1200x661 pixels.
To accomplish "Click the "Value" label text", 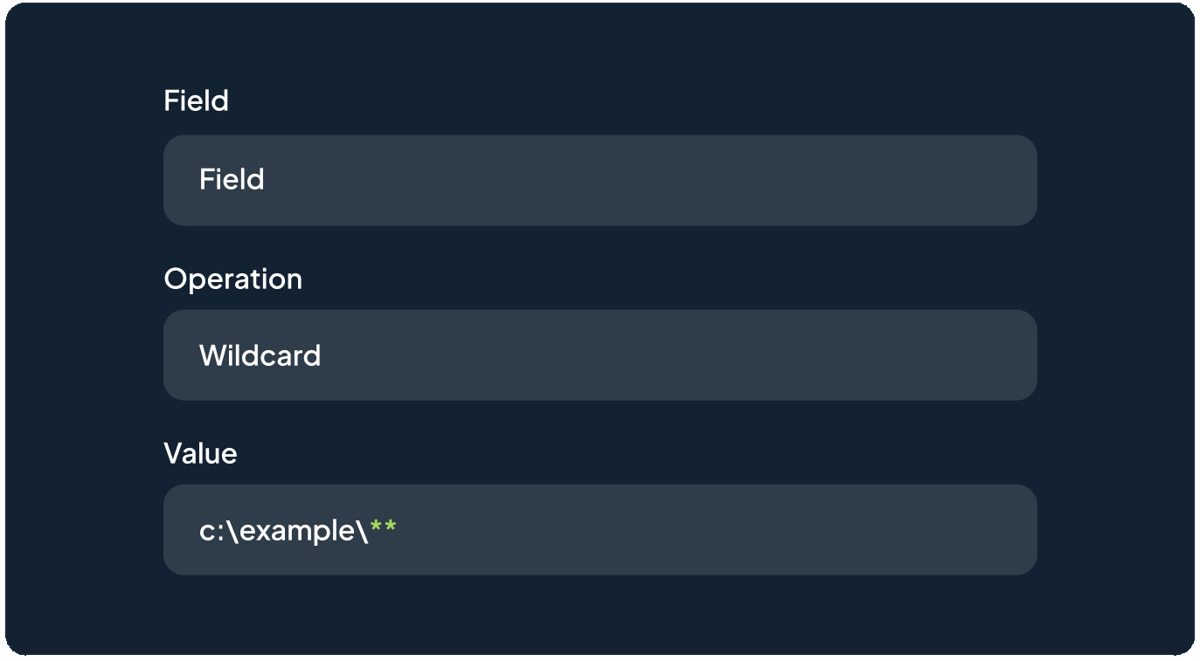I will point(200,454).
